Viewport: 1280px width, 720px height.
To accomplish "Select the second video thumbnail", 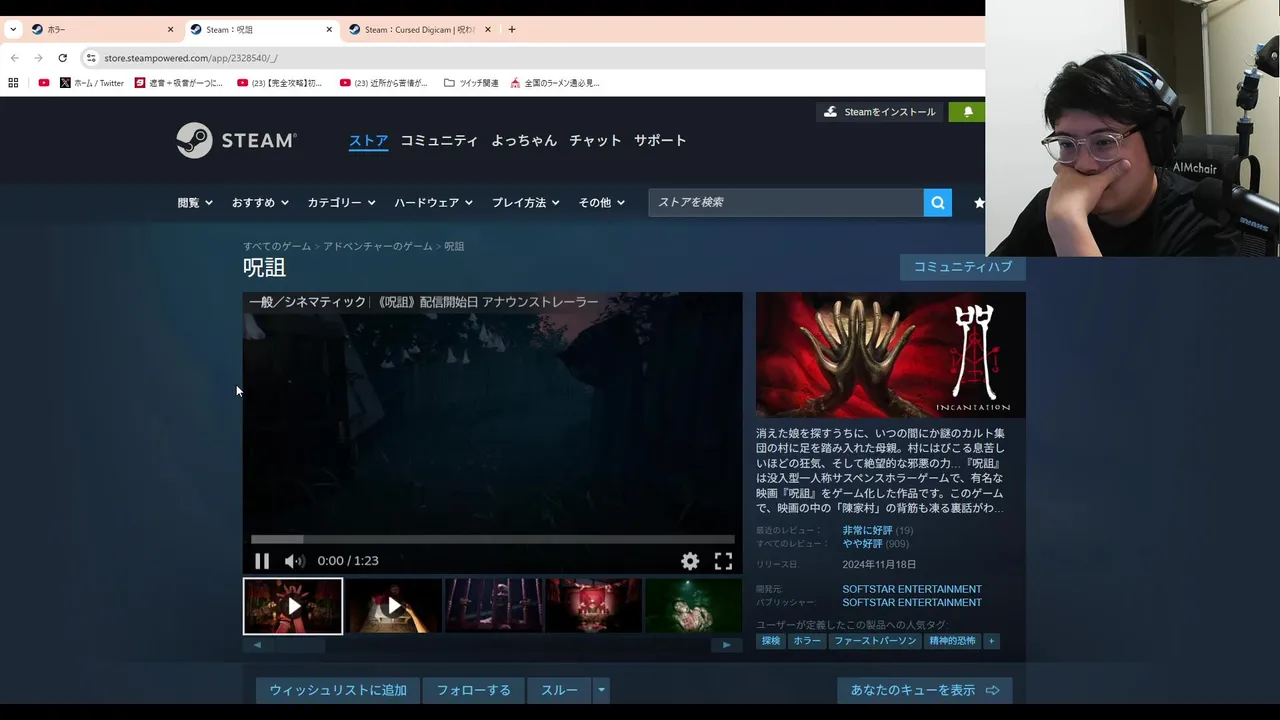I will [393, 606].
